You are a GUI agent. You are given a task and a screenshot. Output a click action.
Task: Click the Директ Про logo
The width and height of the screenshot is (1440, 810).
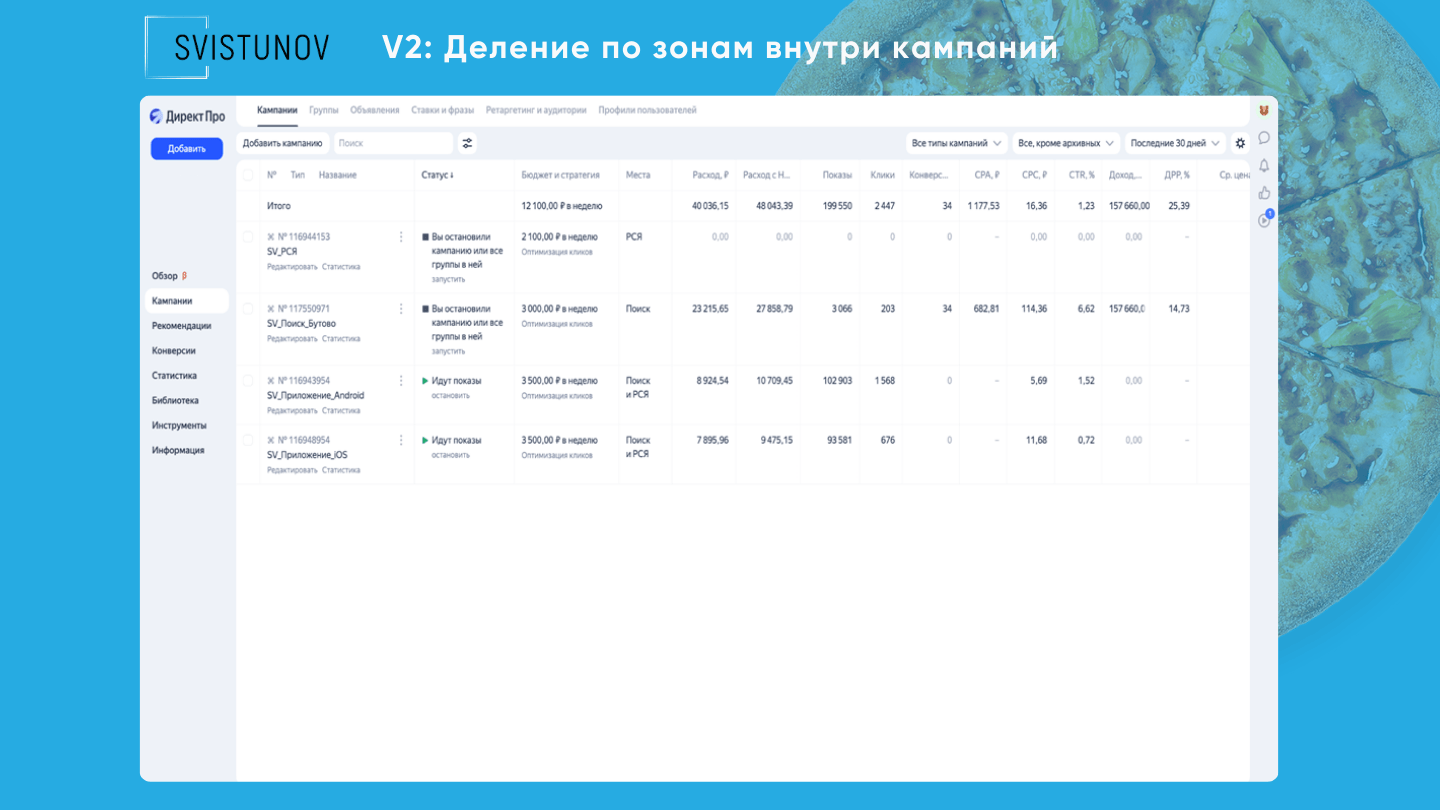187,117
